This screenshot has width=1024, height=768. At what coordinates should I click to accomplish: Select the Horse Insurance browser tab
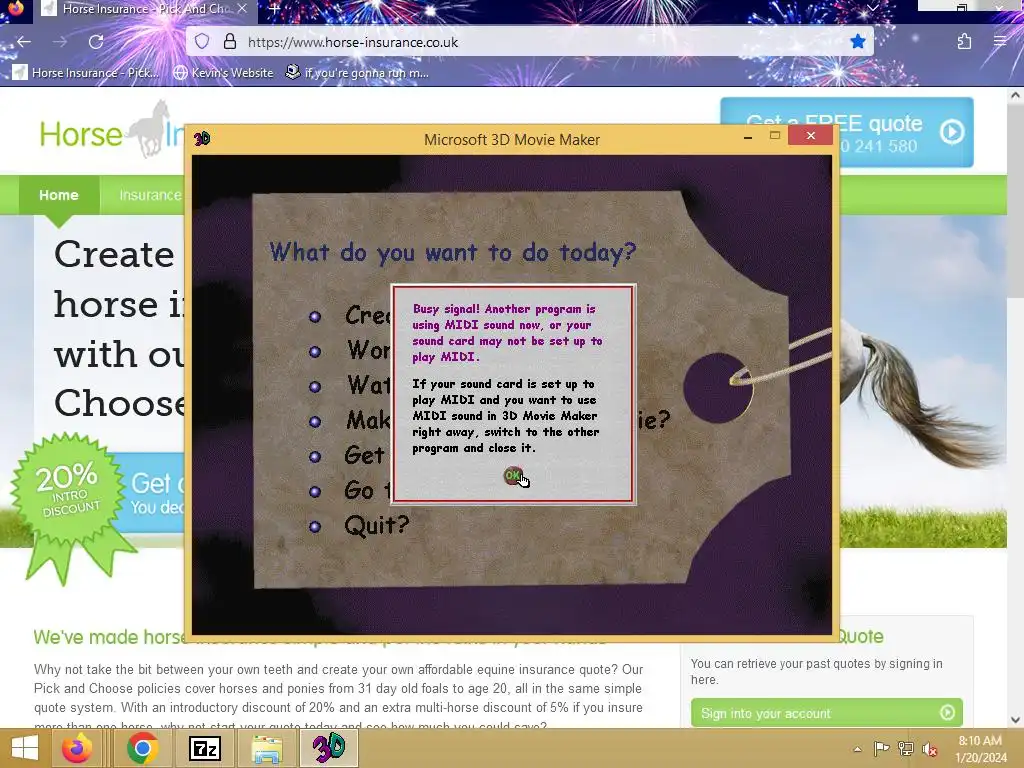[145, 9]
